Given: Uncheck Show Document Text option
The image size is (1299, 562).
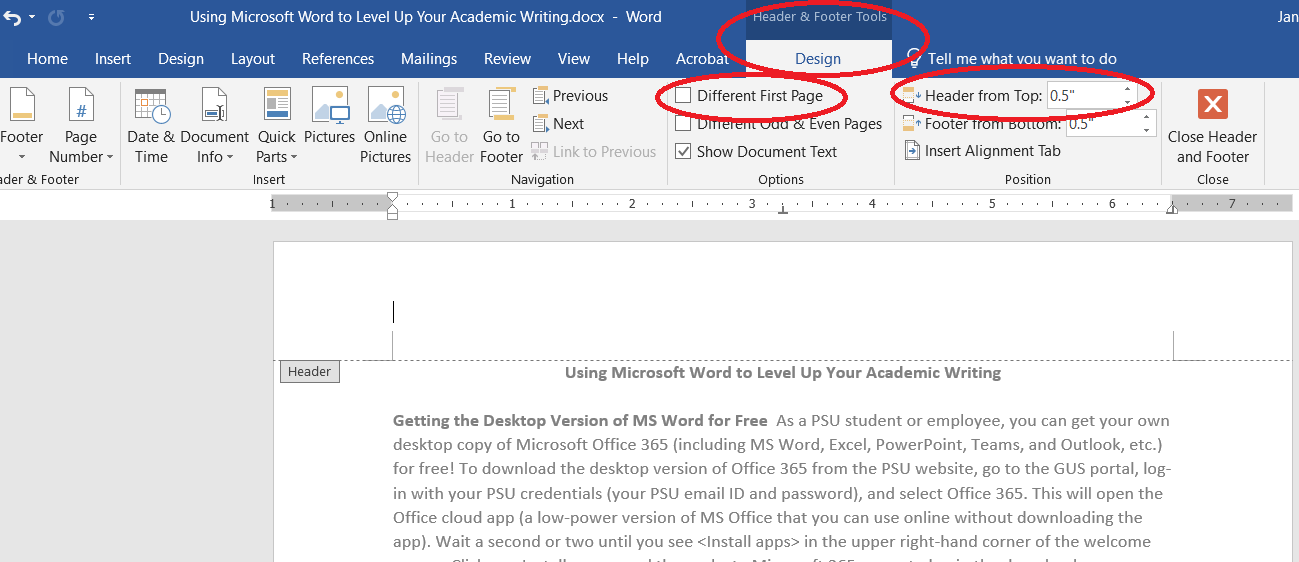Looking at the screenshot, I should [683, 152].
